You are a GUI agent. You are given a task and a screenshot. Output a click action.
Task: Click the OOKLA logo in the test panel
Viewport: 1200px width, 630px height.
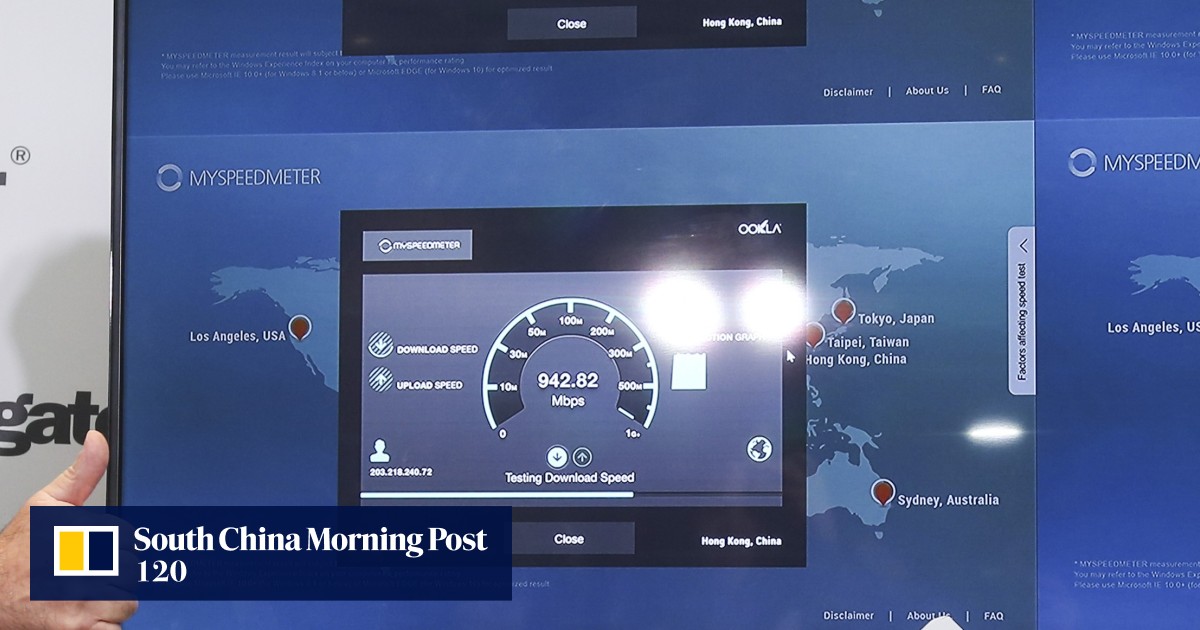[x=759, y=229]
